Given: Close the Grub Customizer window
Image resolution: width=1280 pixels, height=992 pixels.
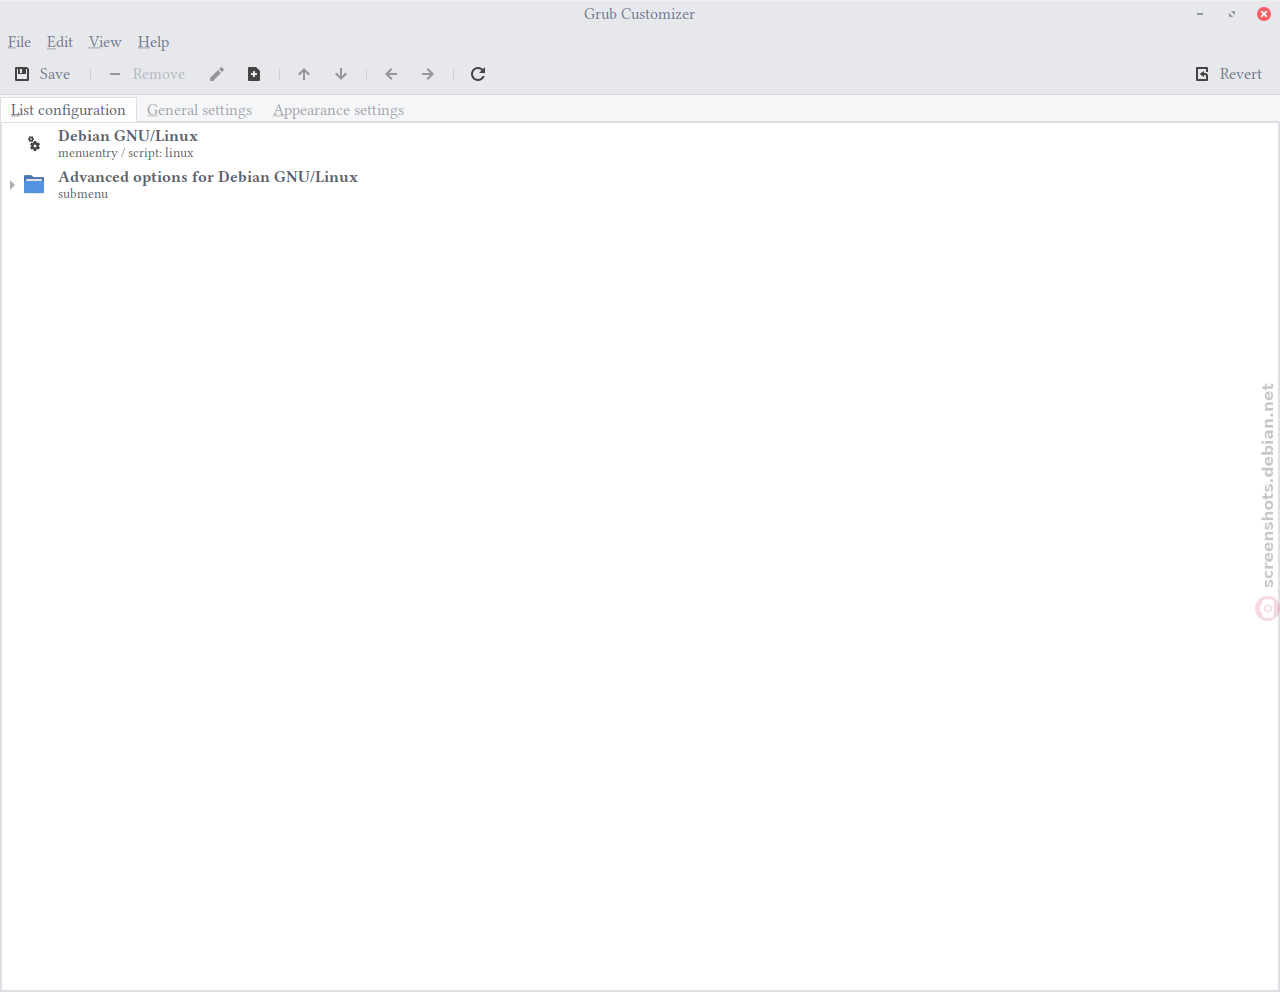Looking at the screenshot, I should click(1264, 14).
